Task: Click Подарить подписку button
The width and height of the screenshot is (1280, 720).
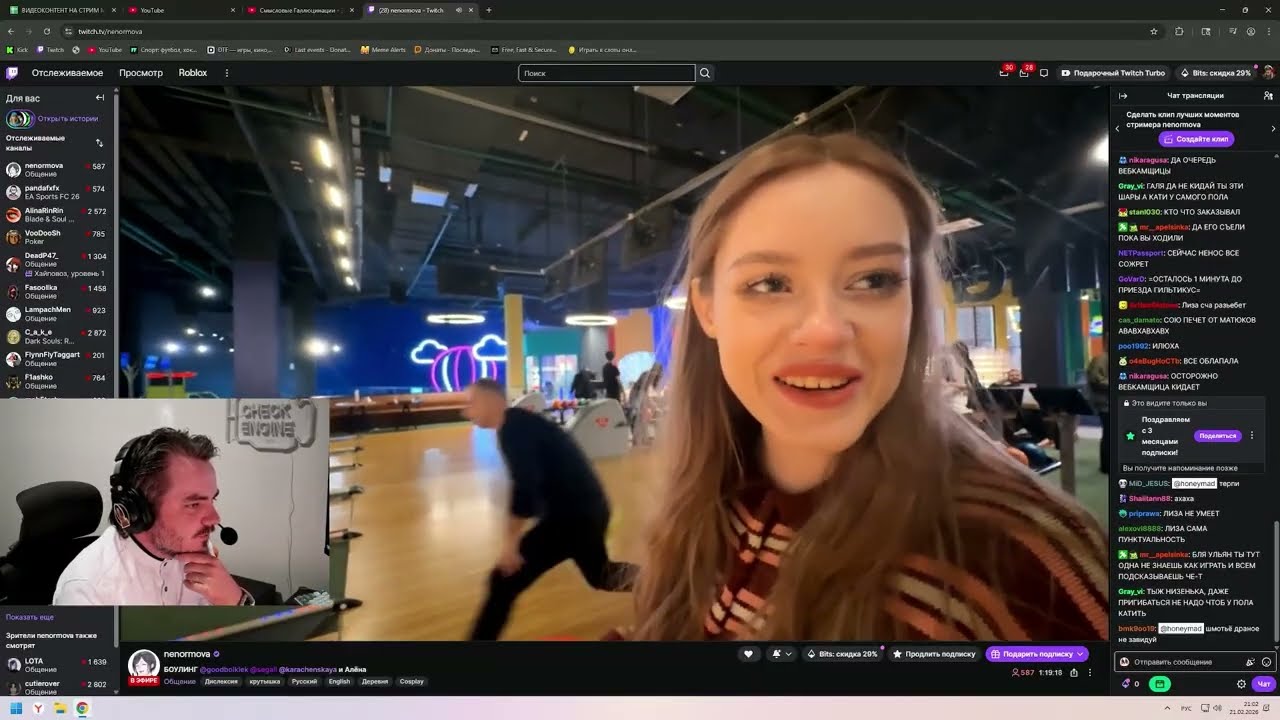Action: click(1037, 654)
